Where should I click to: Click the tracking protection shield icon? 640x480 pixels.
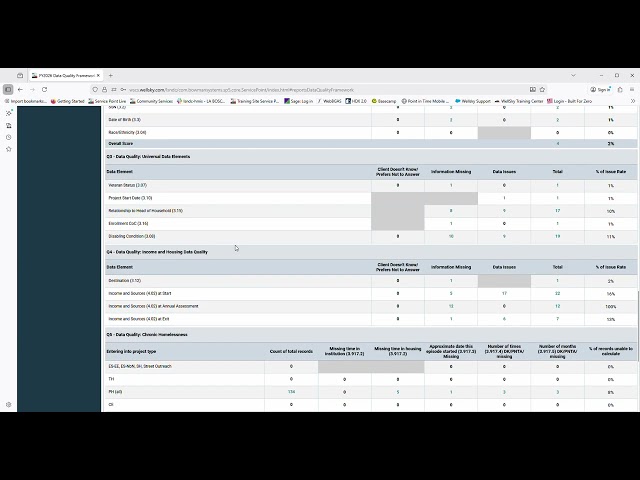[95, 89]
